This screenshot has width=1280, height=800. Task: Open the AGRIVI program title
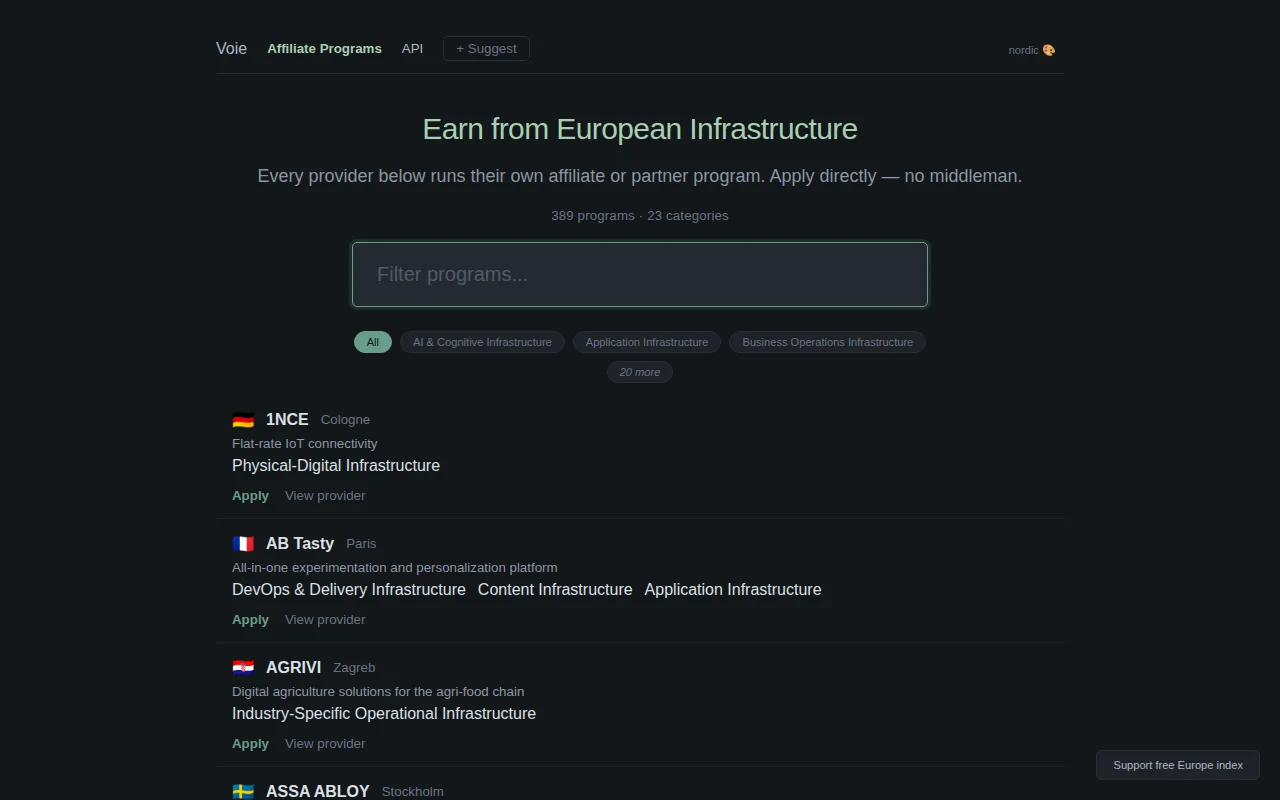point(294,667)
